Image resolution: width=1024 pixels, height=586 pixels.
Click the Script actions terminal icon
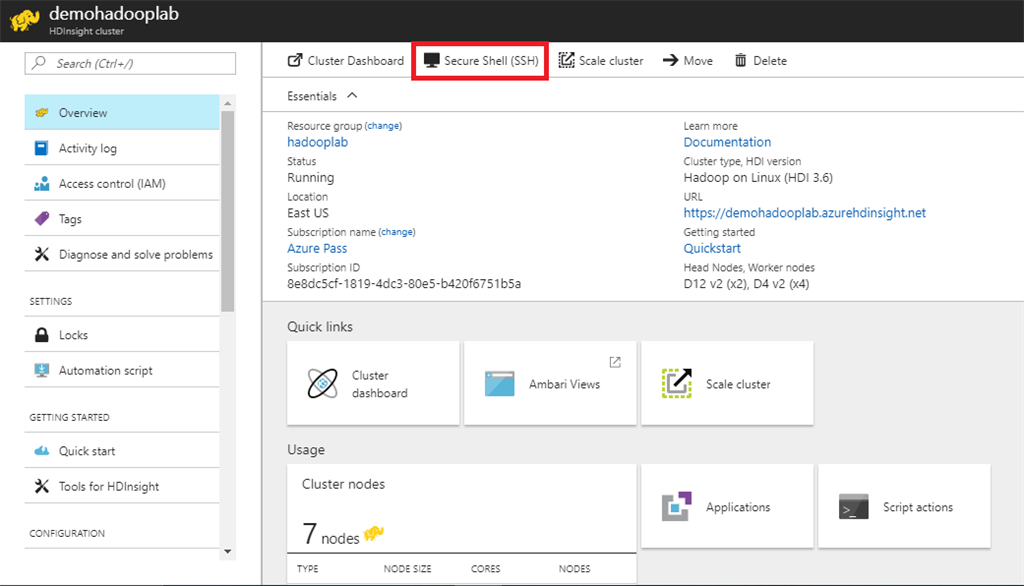click(x=854, y=507)
